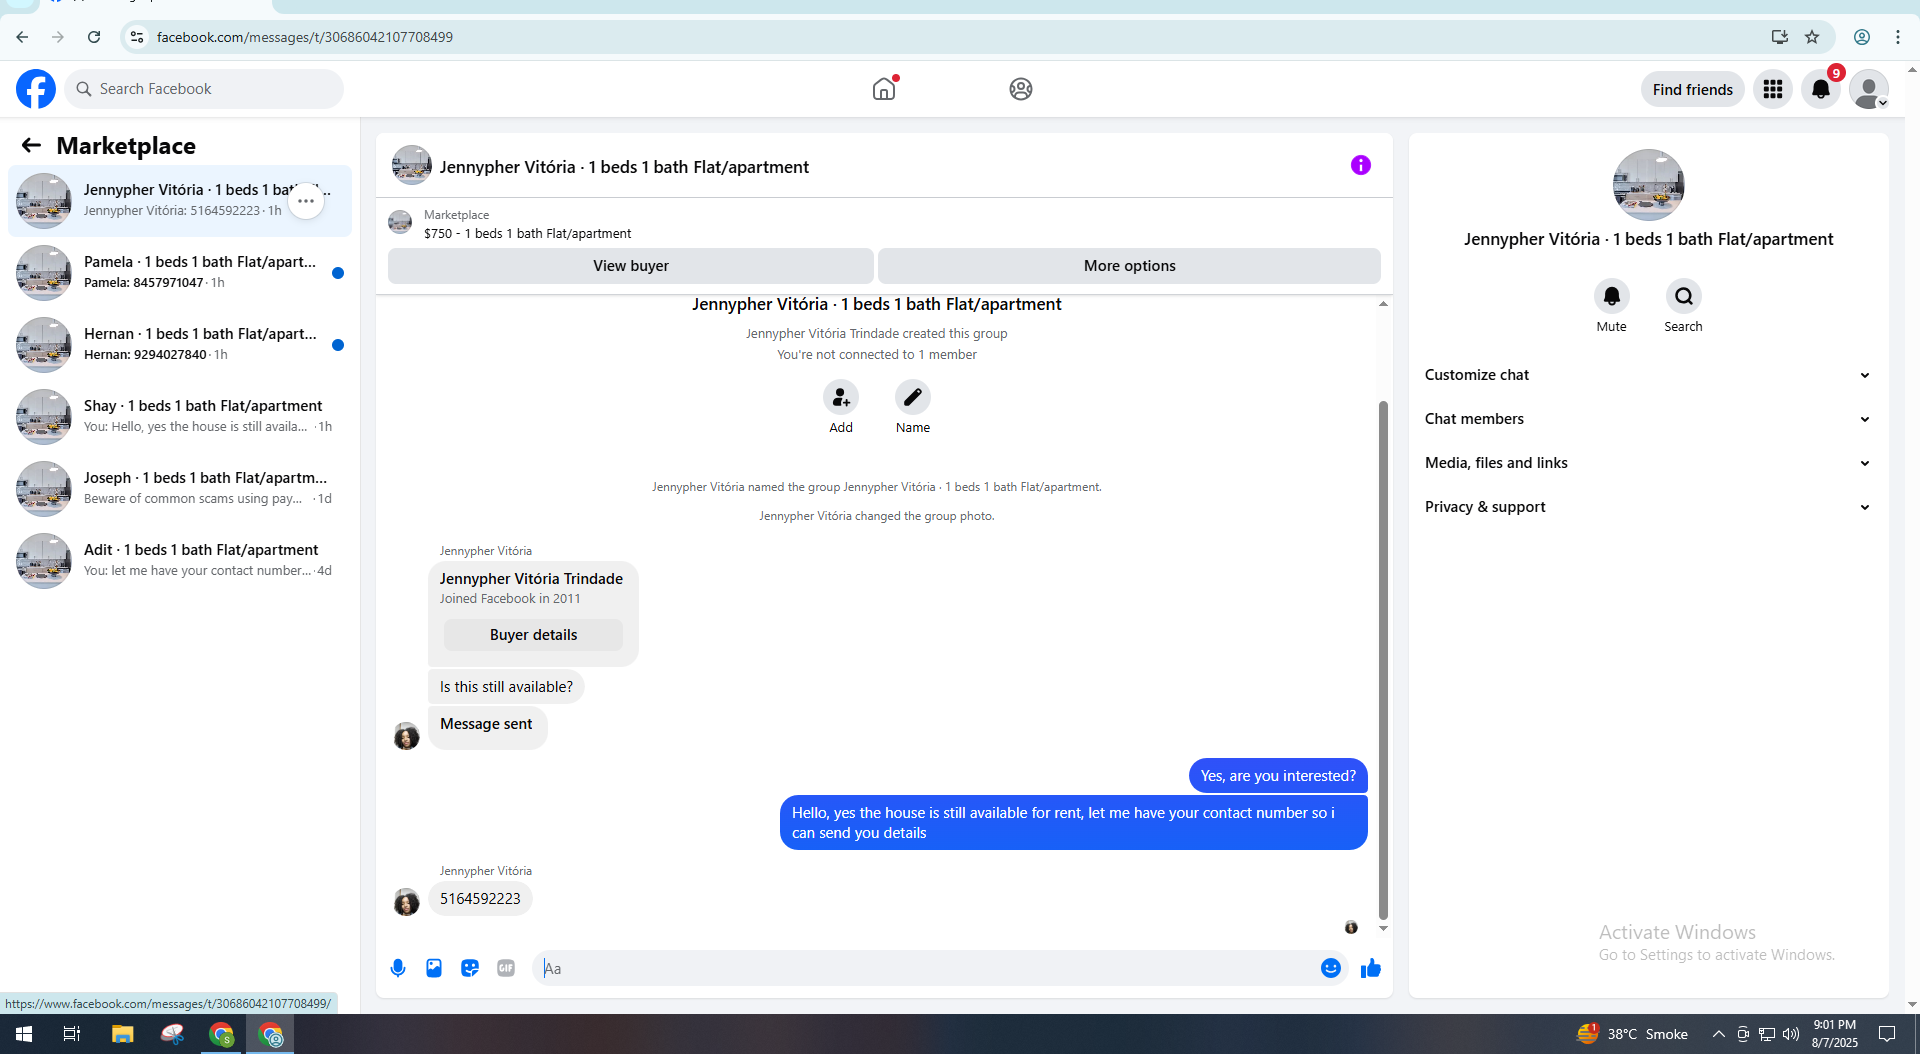Expand Privacy & support section
Image resolution: width=1920 pixels, height=1054 pixels.
coord(1648,507)
